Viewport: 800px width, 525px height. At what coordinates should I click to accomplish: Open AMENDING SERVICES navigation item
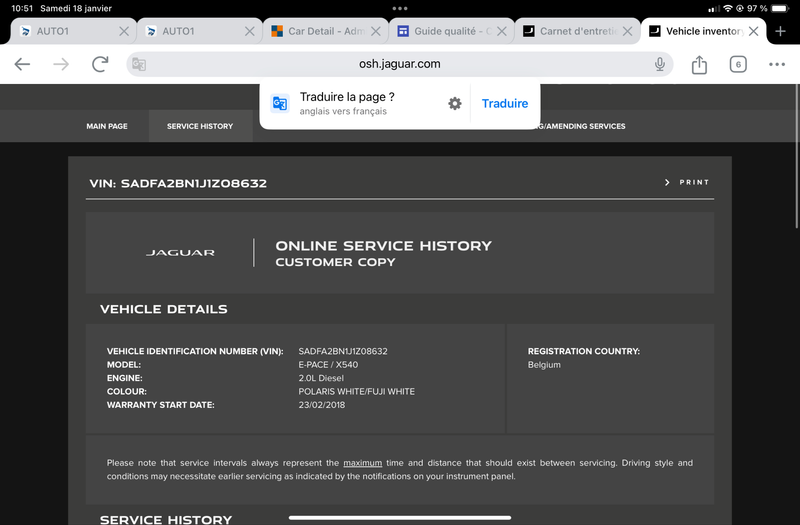click(x=583, y=126)
